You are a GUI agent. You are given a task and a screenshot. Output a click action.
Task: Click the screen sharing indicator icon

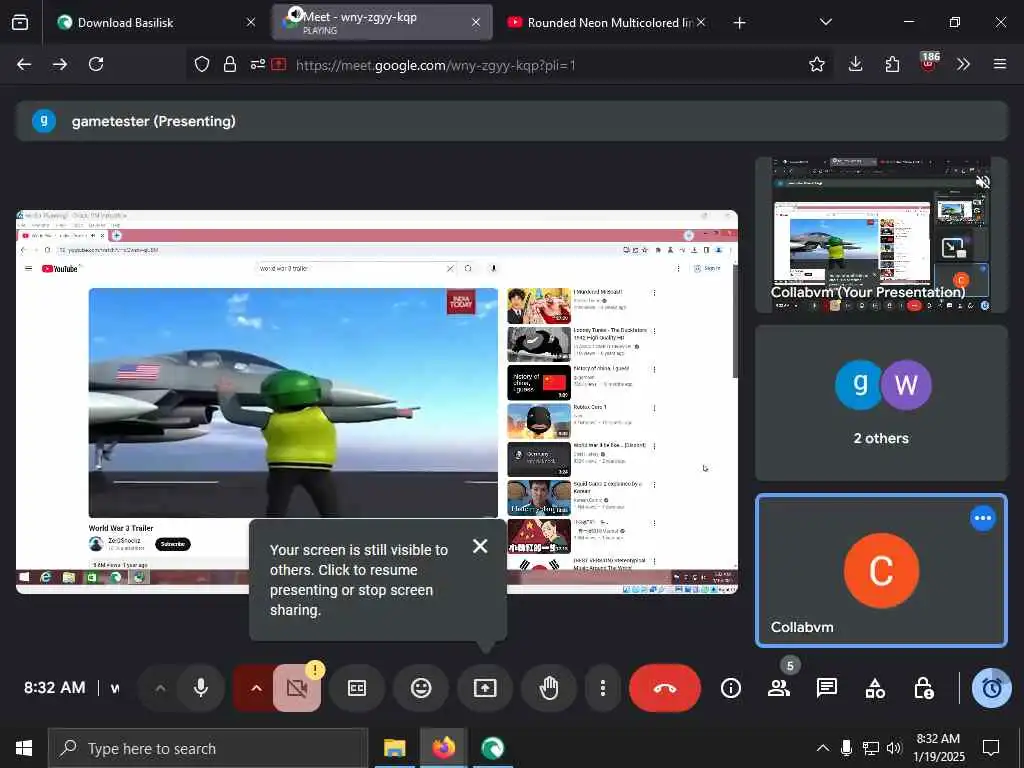[x=279, y=65]
